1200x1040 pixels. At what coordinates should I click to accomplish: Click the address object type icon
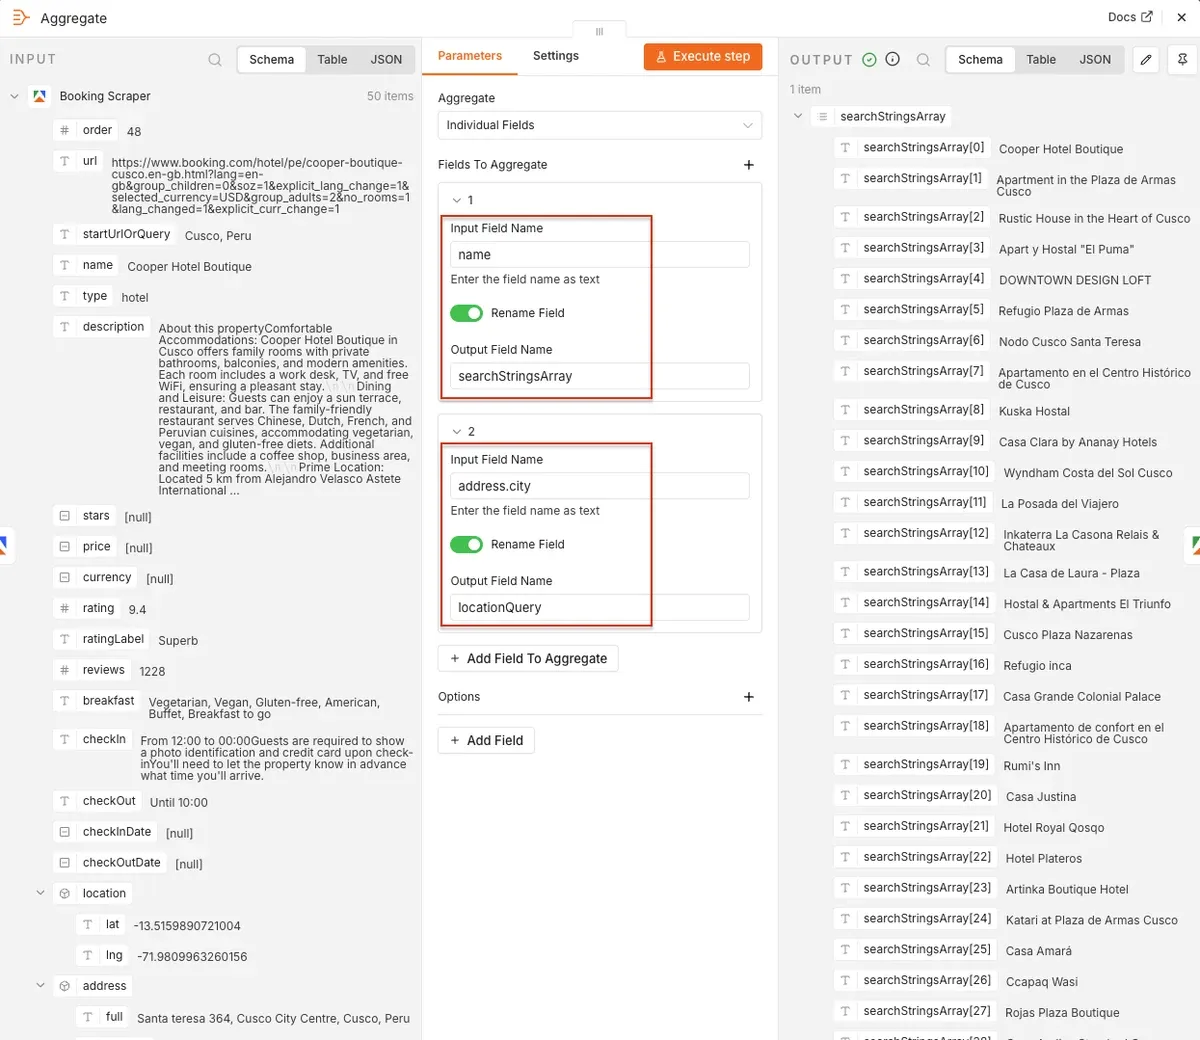65,986
